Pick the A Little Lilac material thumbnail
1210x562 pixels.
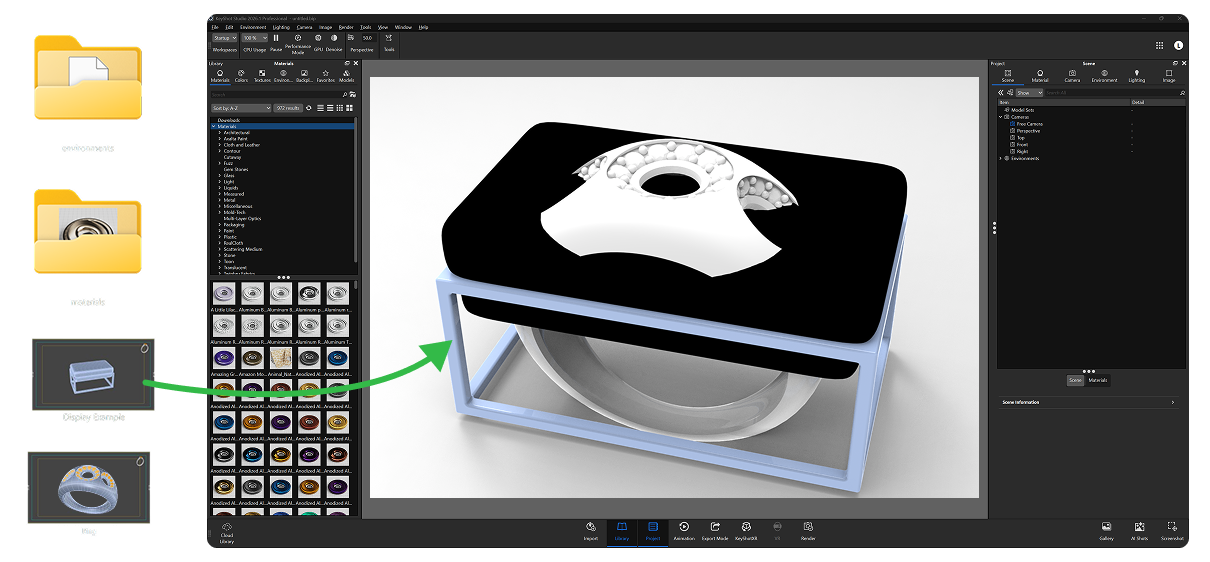point(224,293)
